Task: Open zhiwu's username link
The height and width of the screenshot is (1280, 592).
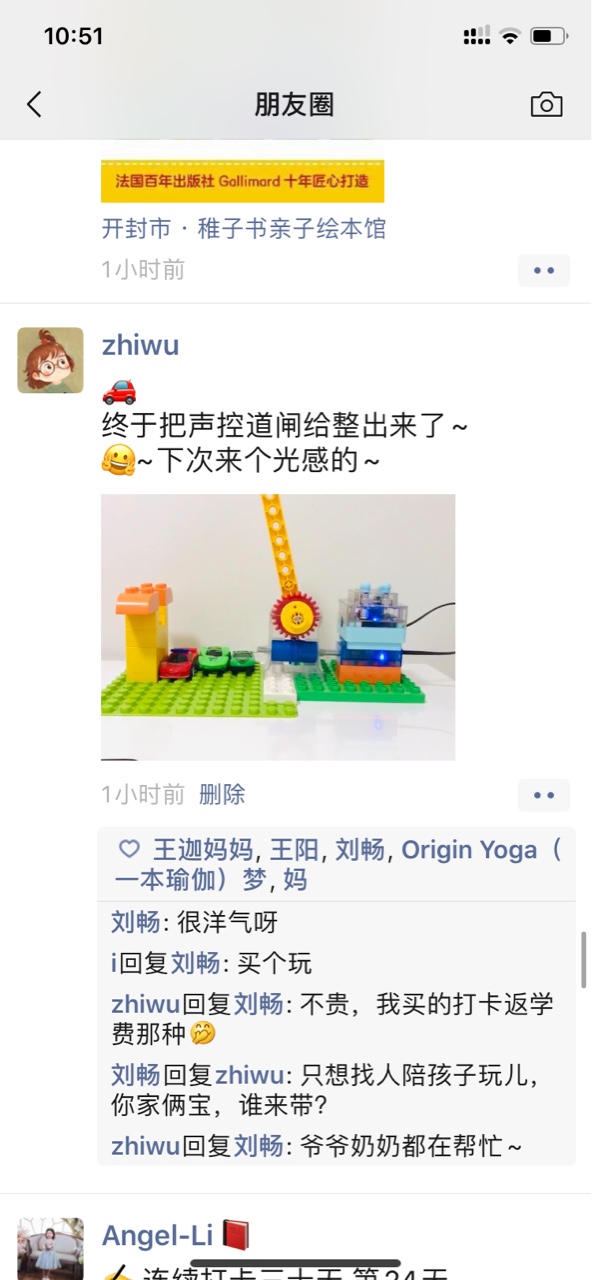Action: (141, 345)
